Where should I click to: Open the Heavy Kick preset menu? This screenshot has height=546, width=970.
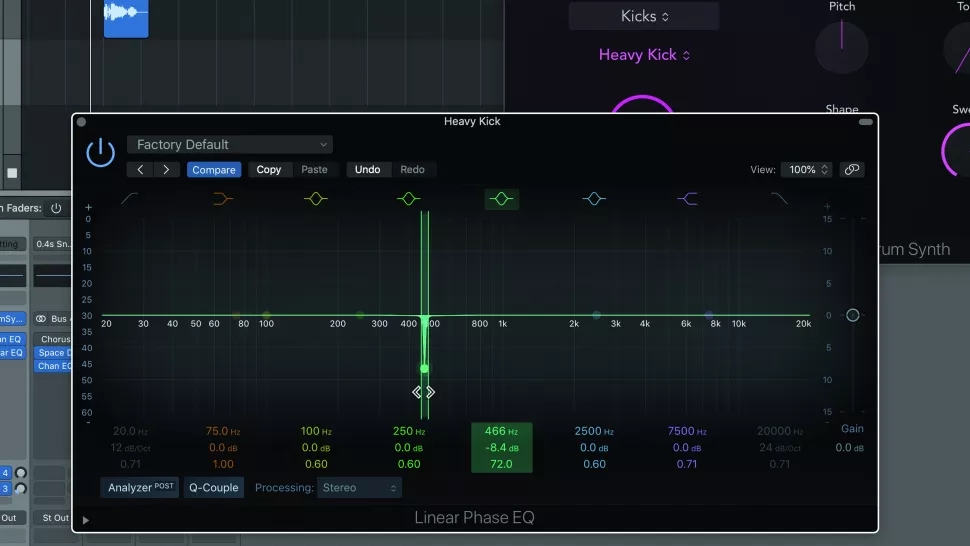click(644, 55)
